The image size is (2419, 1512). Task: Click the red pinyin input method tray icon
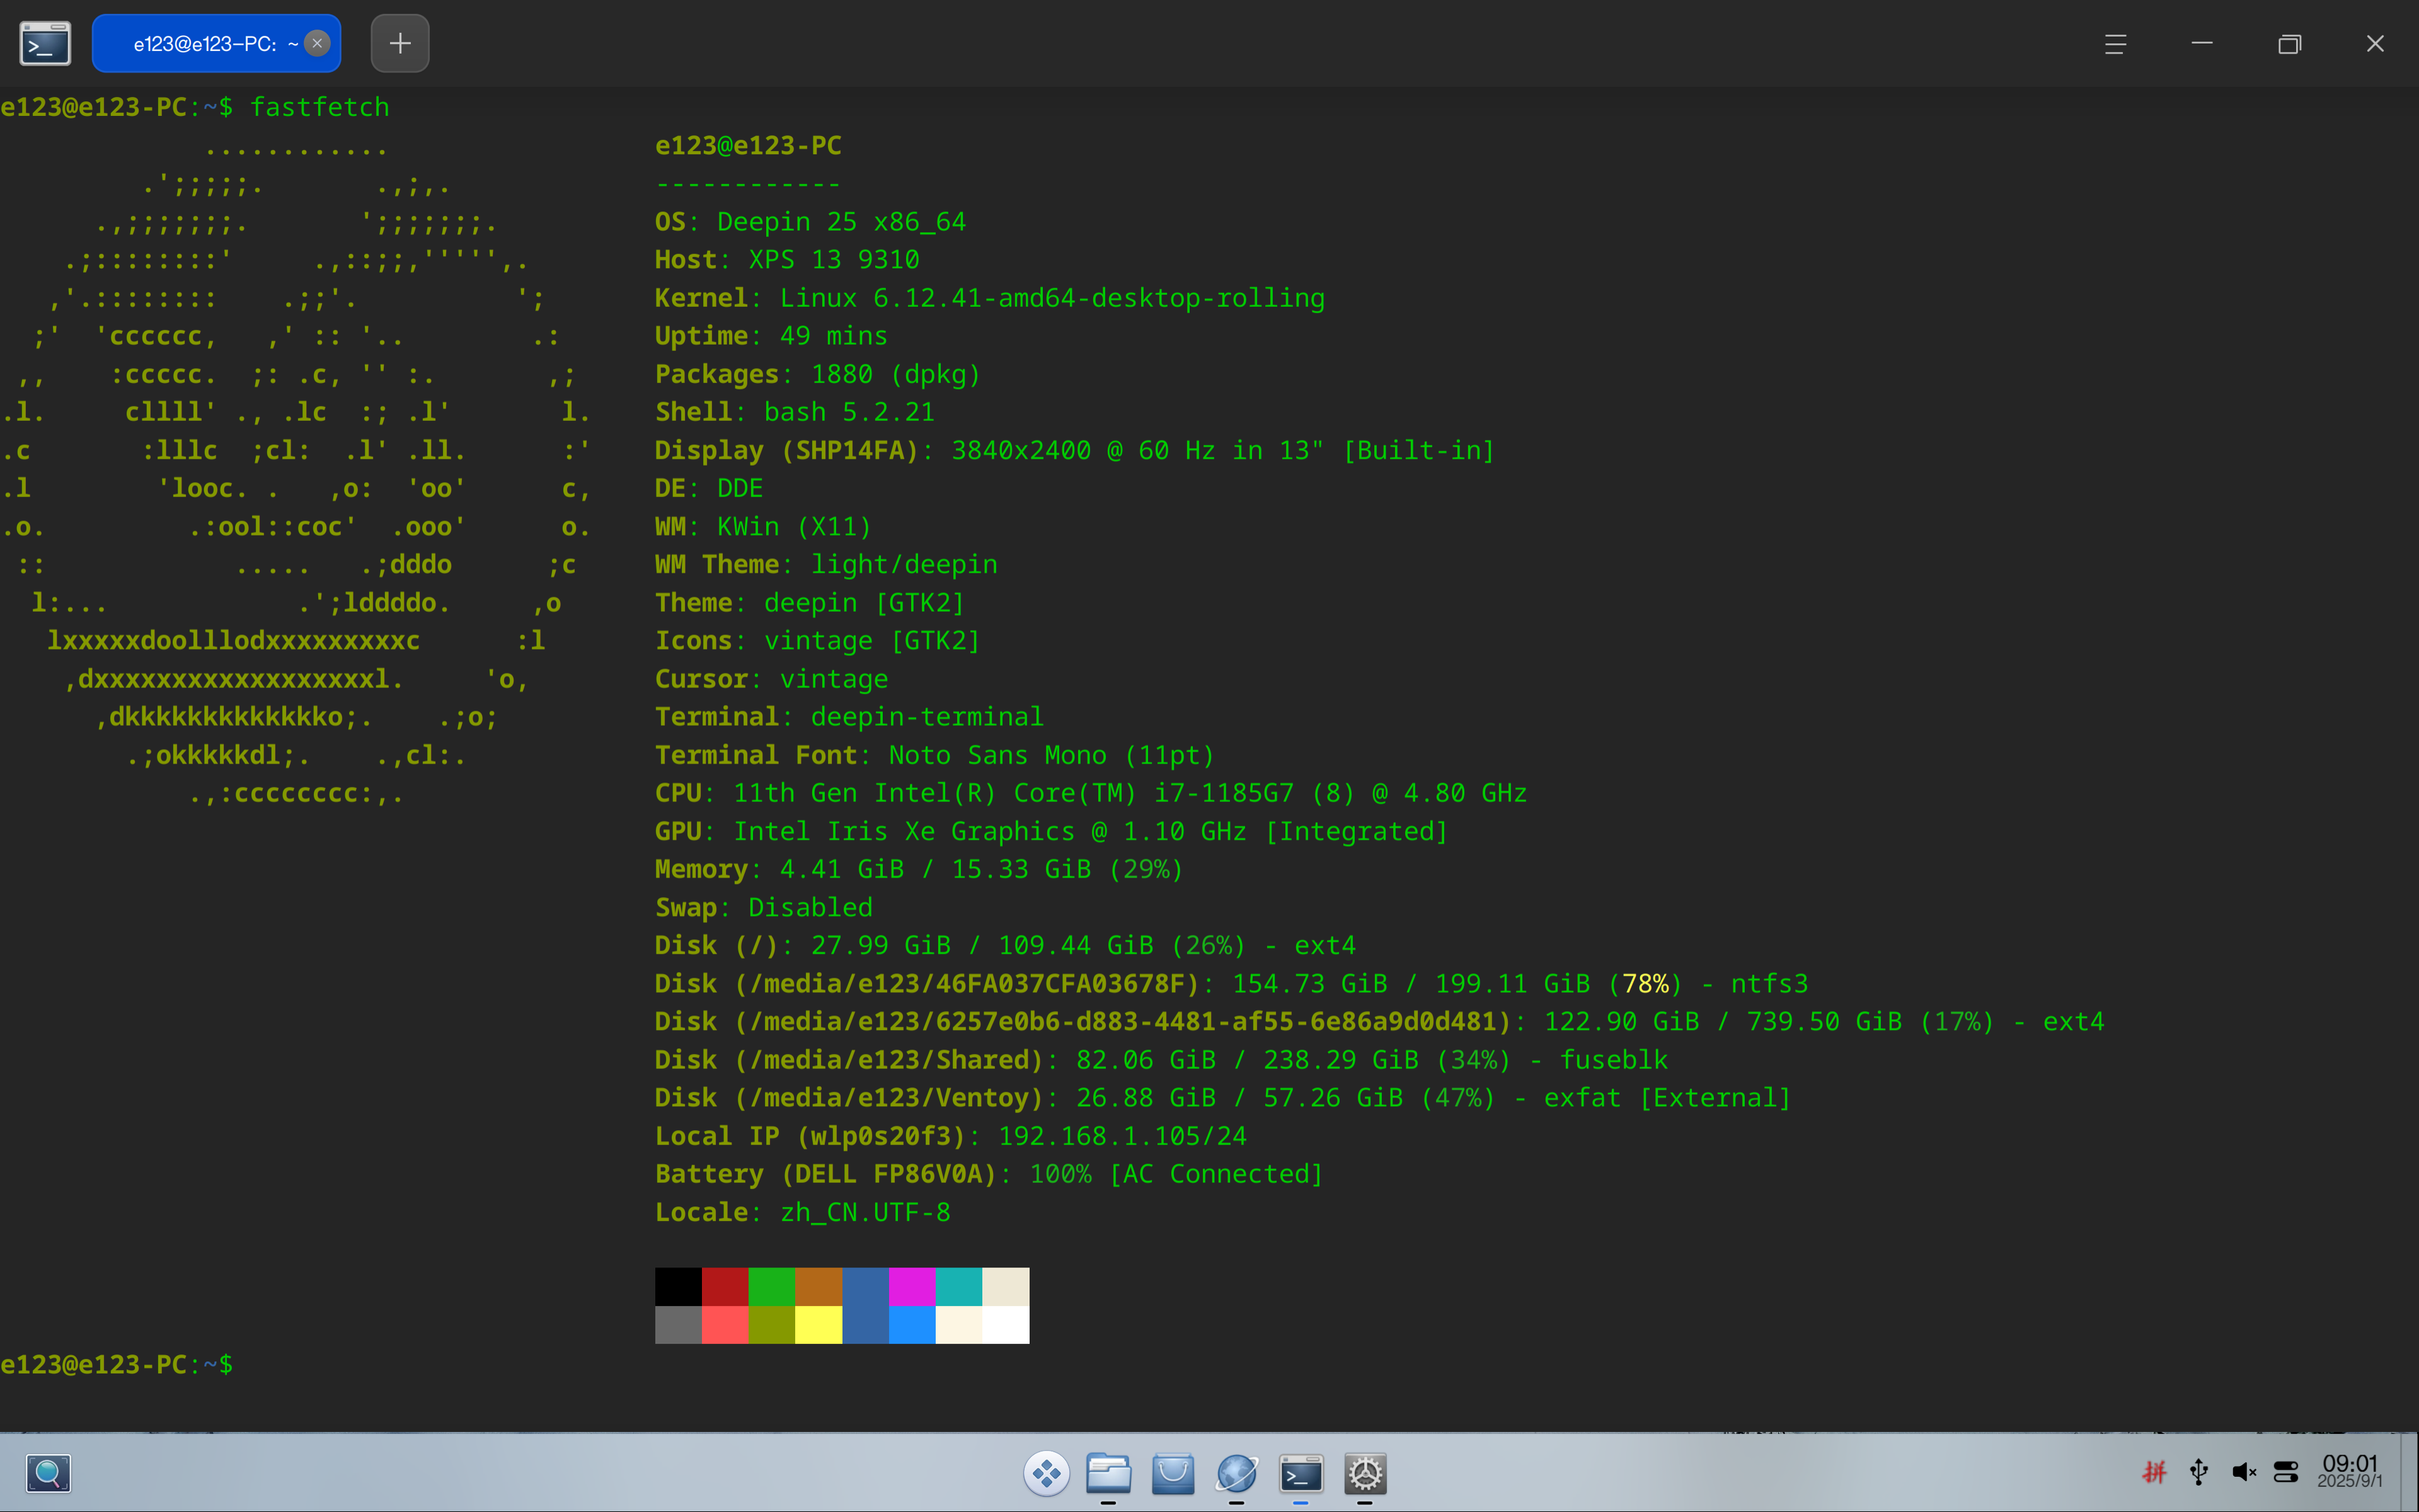[2153, 1472]
